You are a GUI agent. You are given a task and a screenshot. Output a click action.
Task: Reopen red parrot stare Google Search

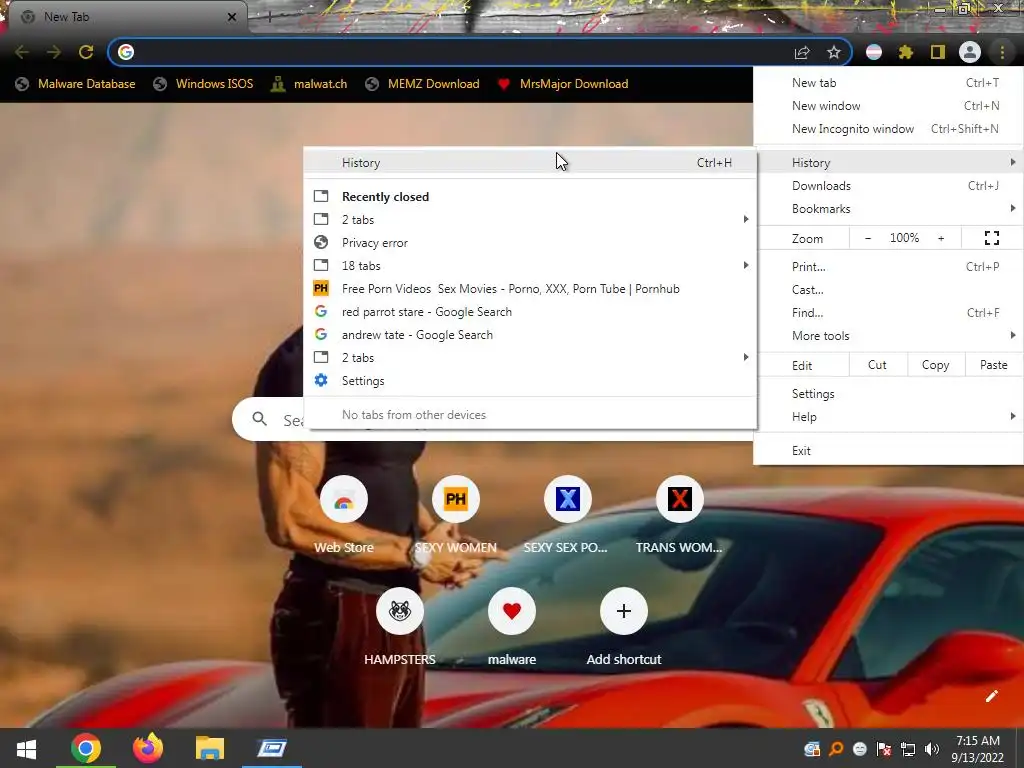click(x=530, y=312)
